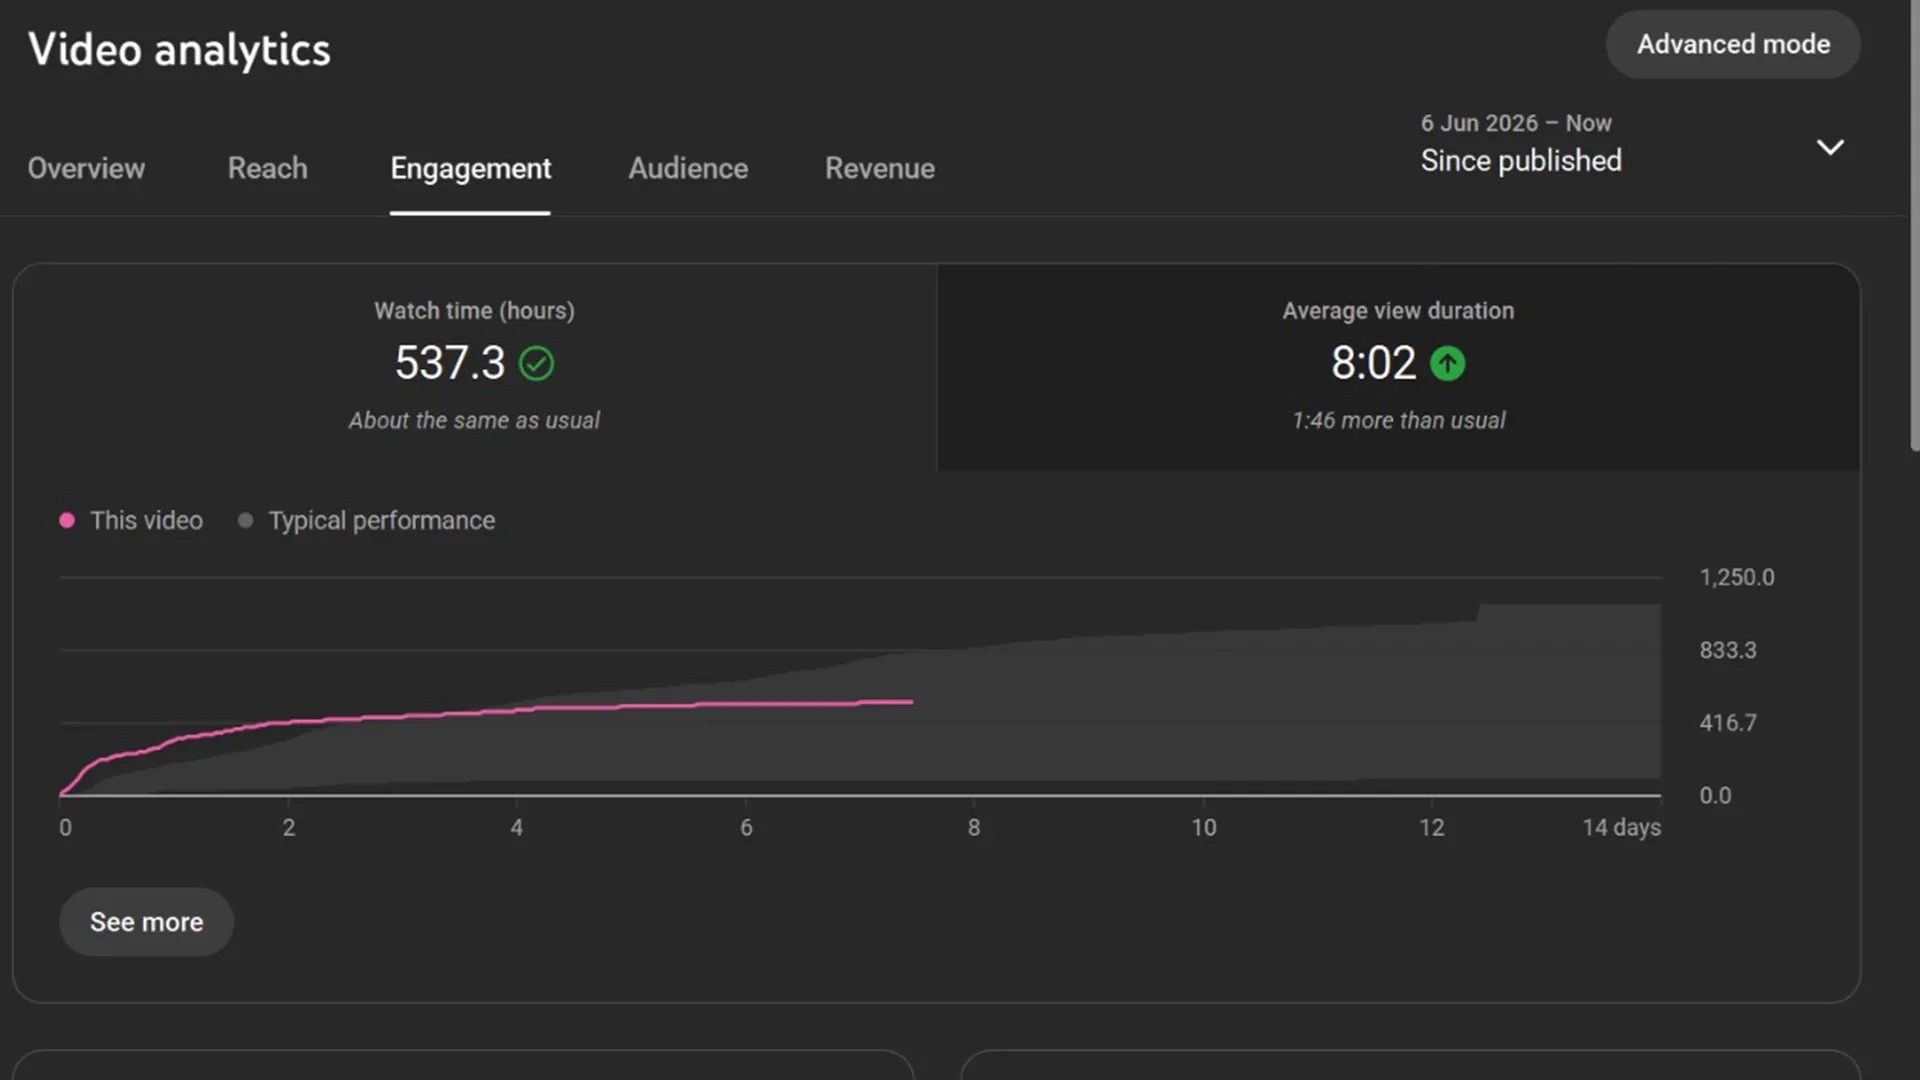Click the 'This video' legend label
This screenshot has height=1080, width=1920.
click(146, 521)
